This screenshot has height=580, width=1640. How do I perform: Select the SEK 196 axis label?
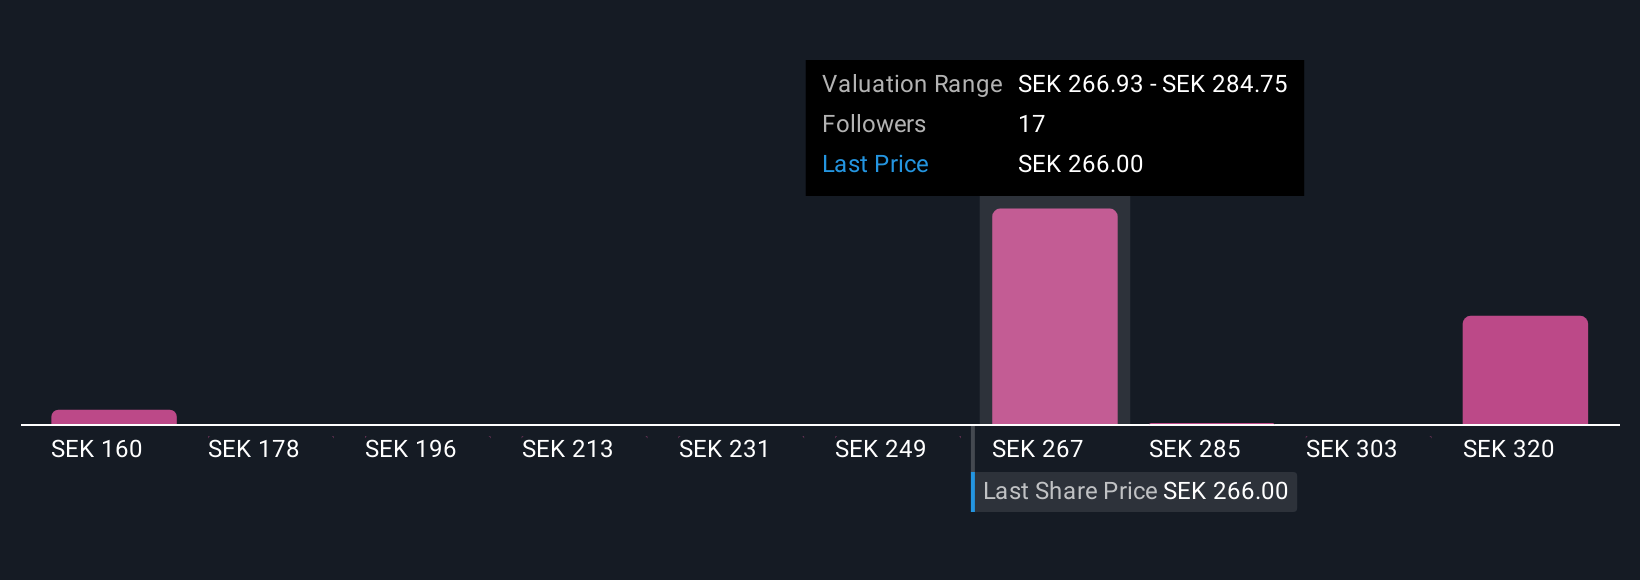[411, 450]
